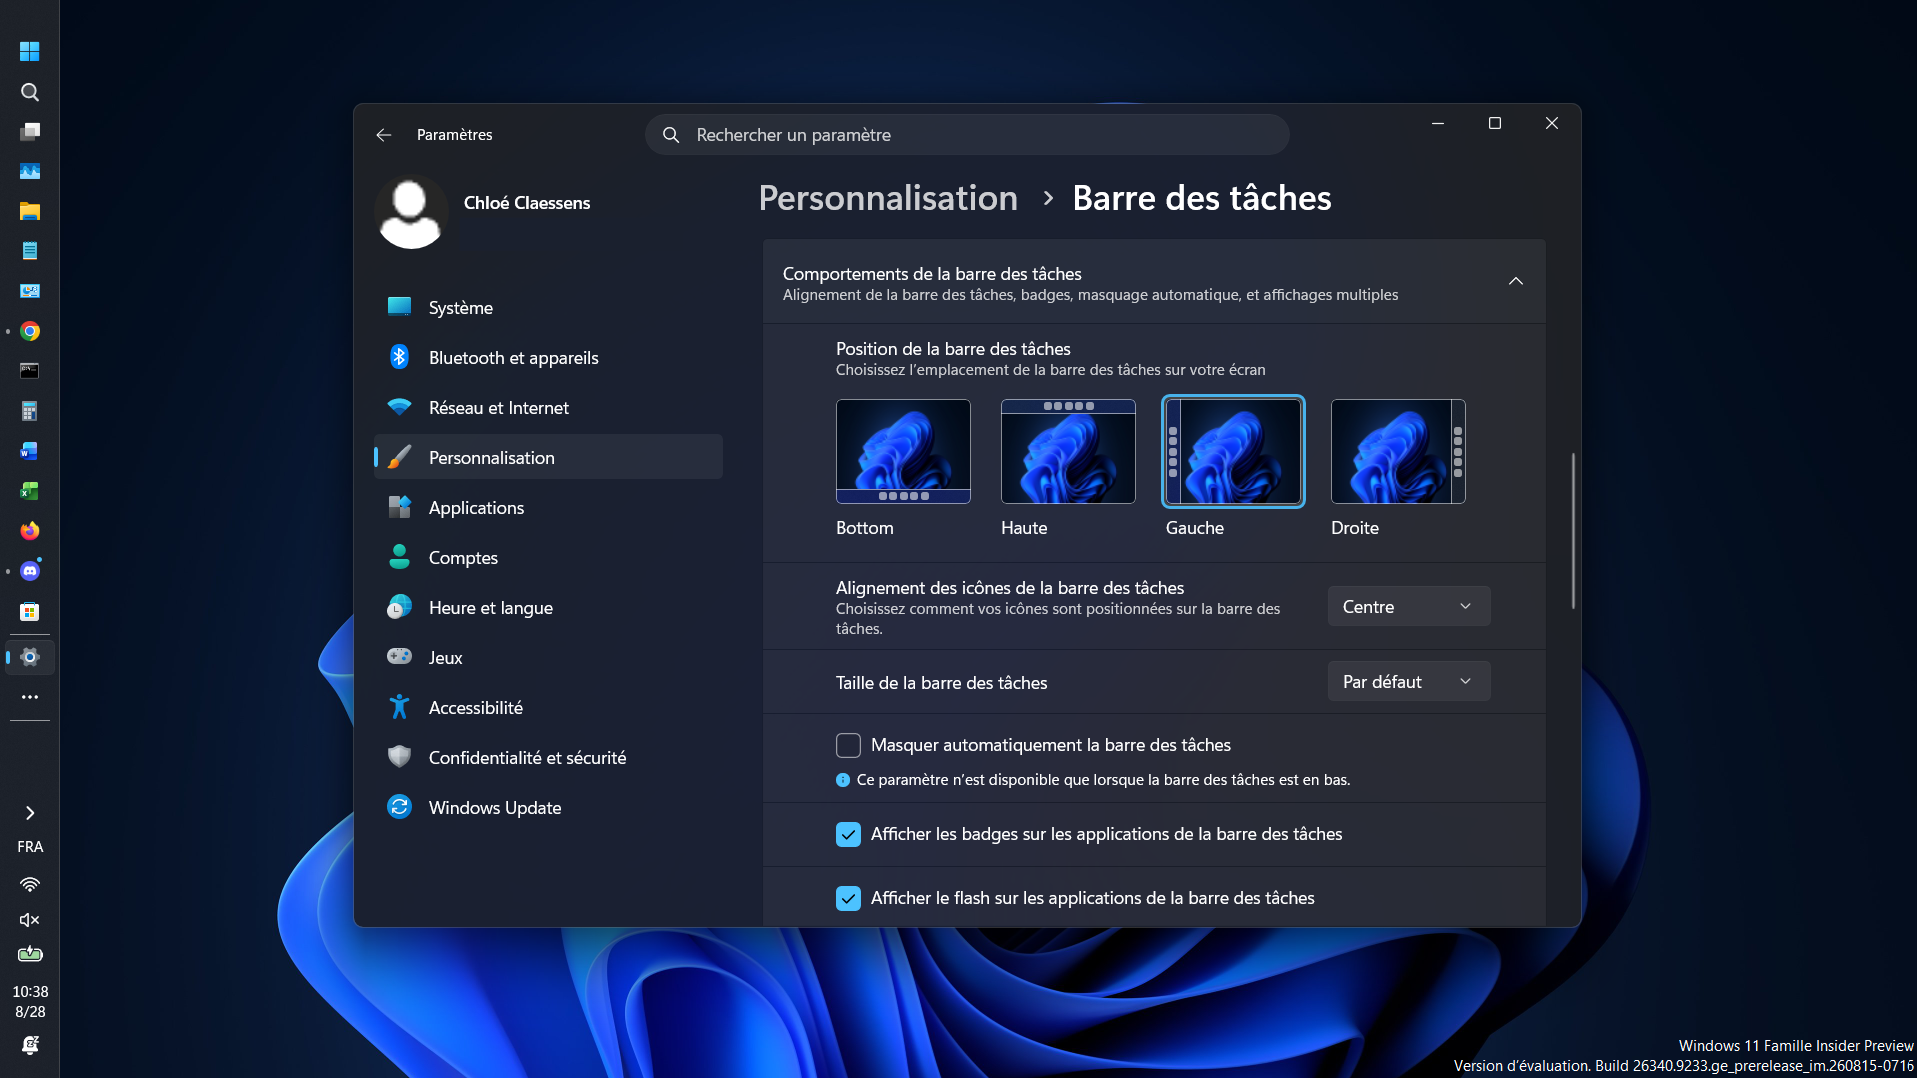
Task: Open Task View on the taskbar
Action: click(x=30, y=131)
